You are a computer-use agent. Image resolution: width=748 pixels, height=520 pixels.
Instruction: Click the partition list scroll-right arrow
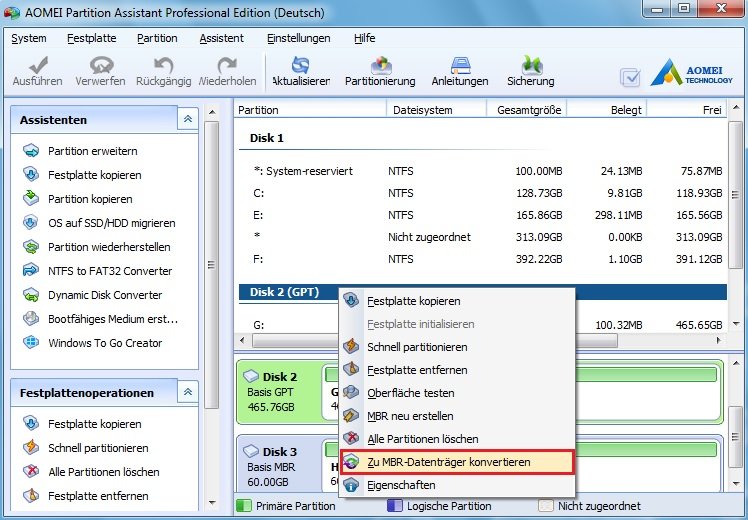(x=719, y=341)
